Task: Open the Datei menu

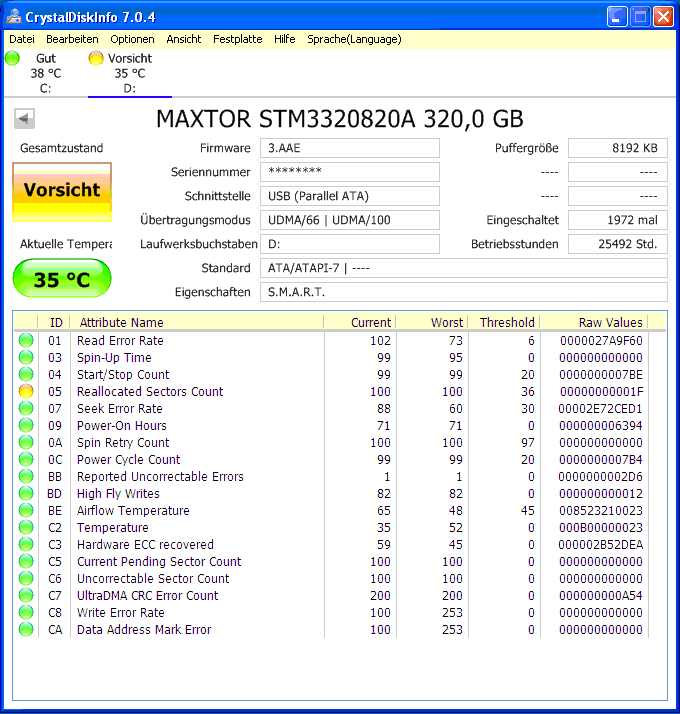Action: point(22,39)
